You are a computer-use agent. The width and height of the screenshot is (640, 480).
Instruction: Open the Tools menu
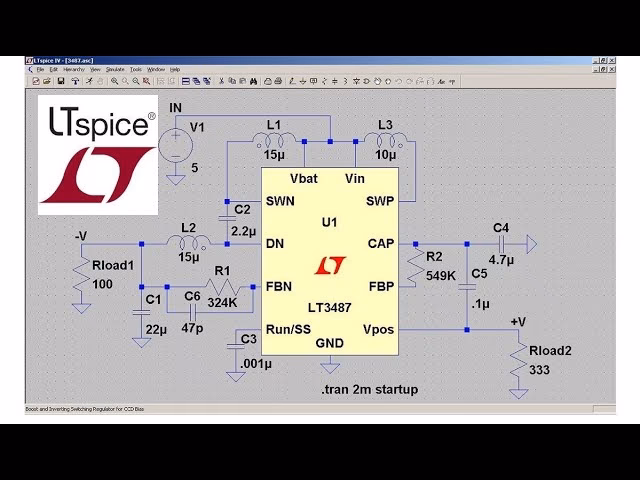(135, 69)
